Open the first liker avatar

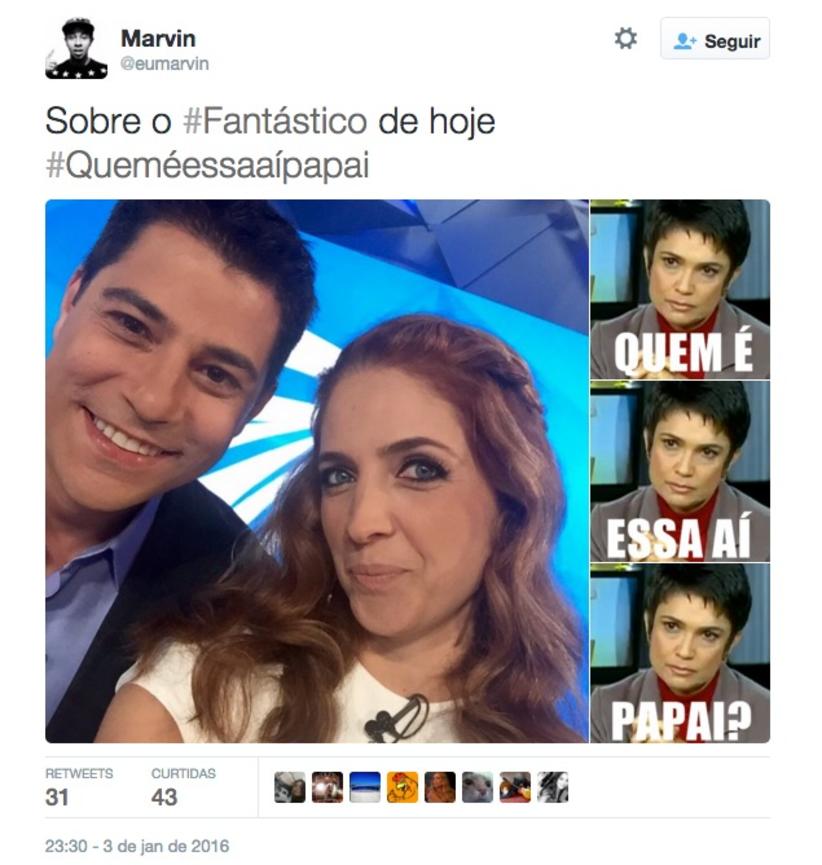pyautogui.click(x=290, y=787)
